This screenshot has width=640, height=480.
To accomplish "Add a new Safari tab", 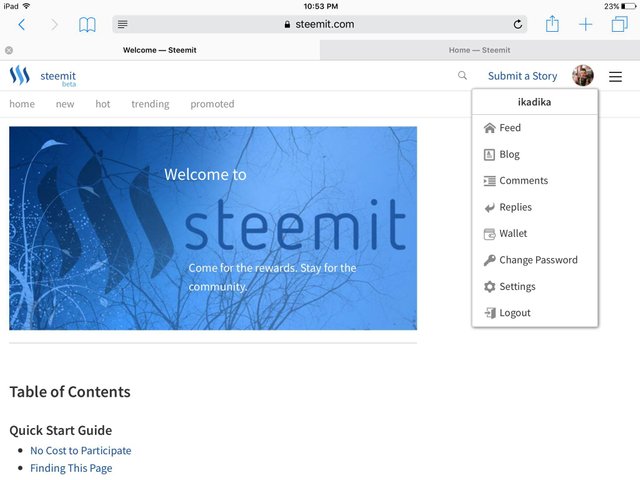I will 585,24.
